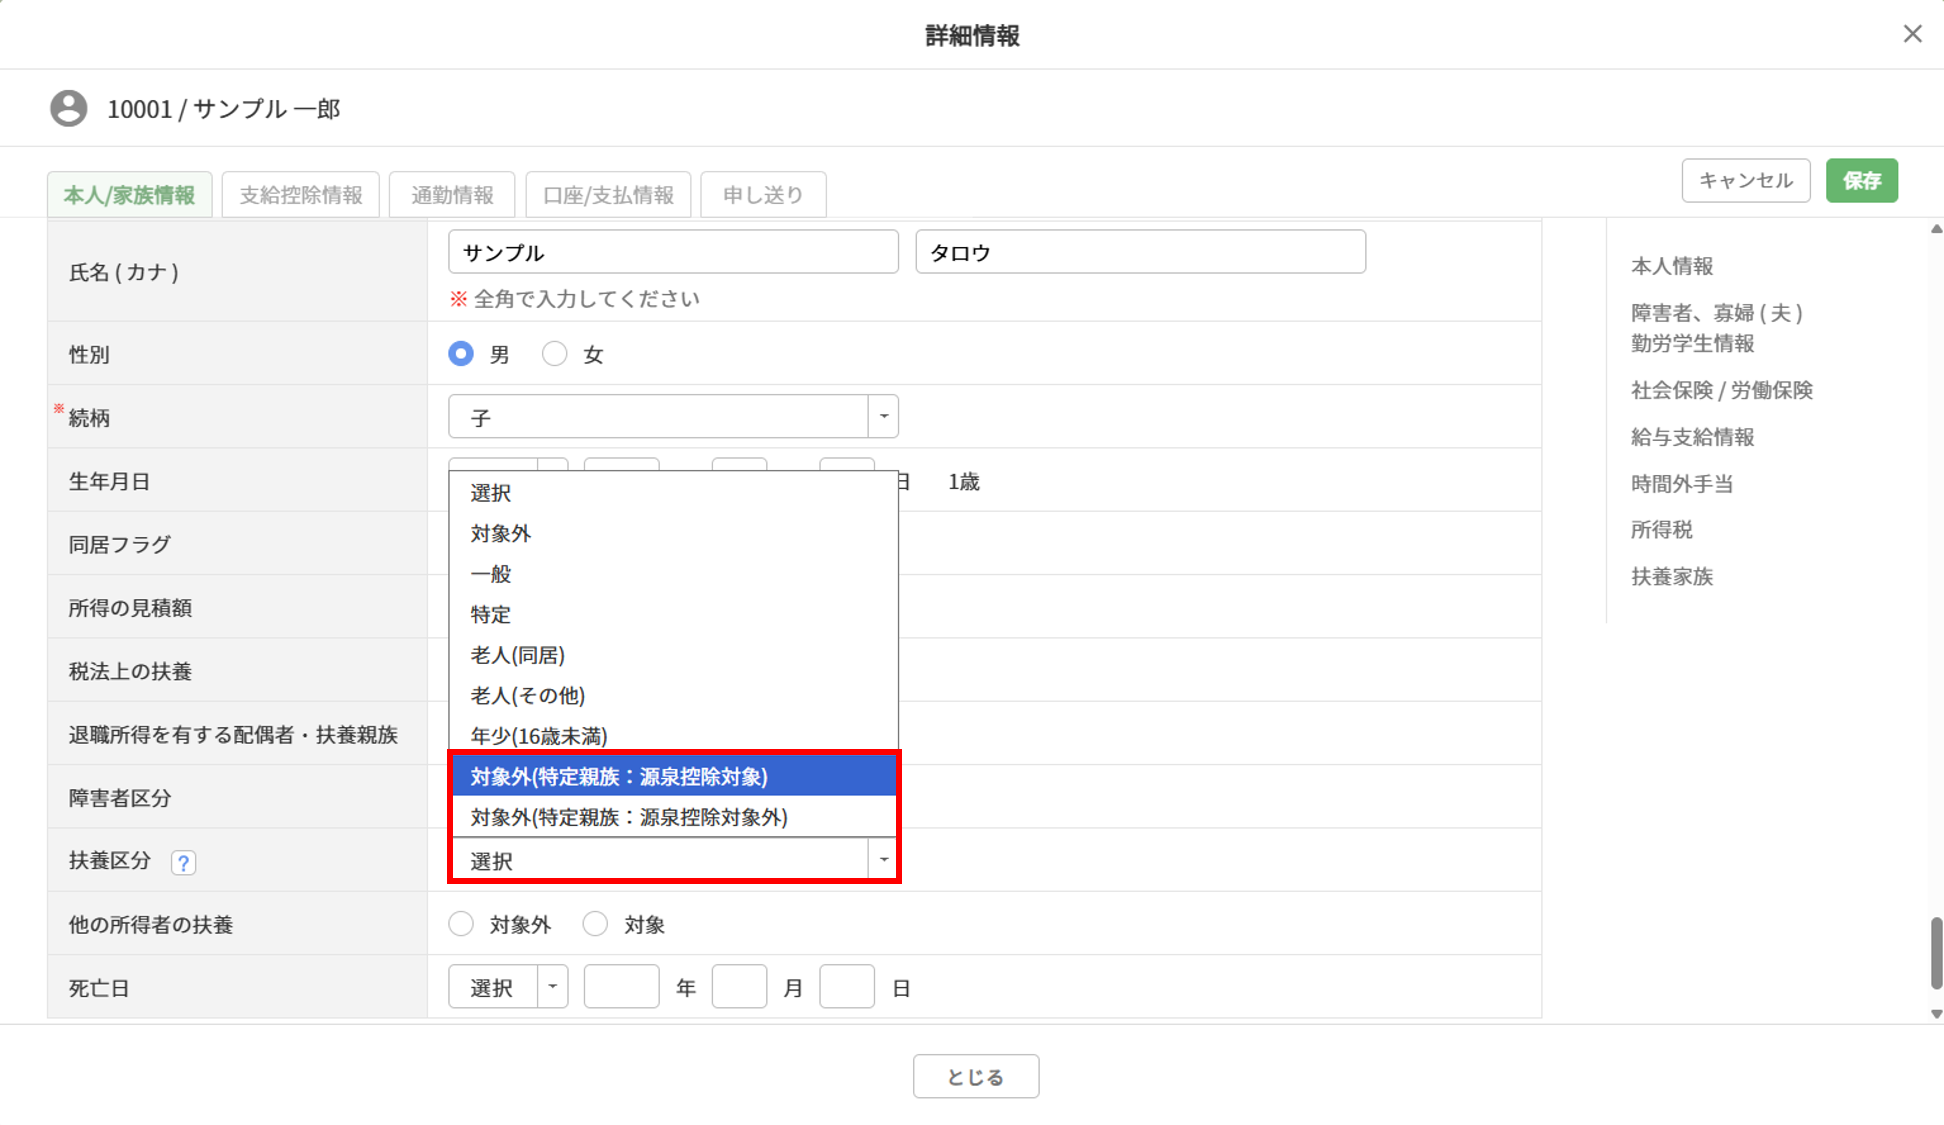Viewport: 1944px width, 1125px height.
Task: Select 対象外(特定親族：源泉控除対象外) option
Action: 629,817
